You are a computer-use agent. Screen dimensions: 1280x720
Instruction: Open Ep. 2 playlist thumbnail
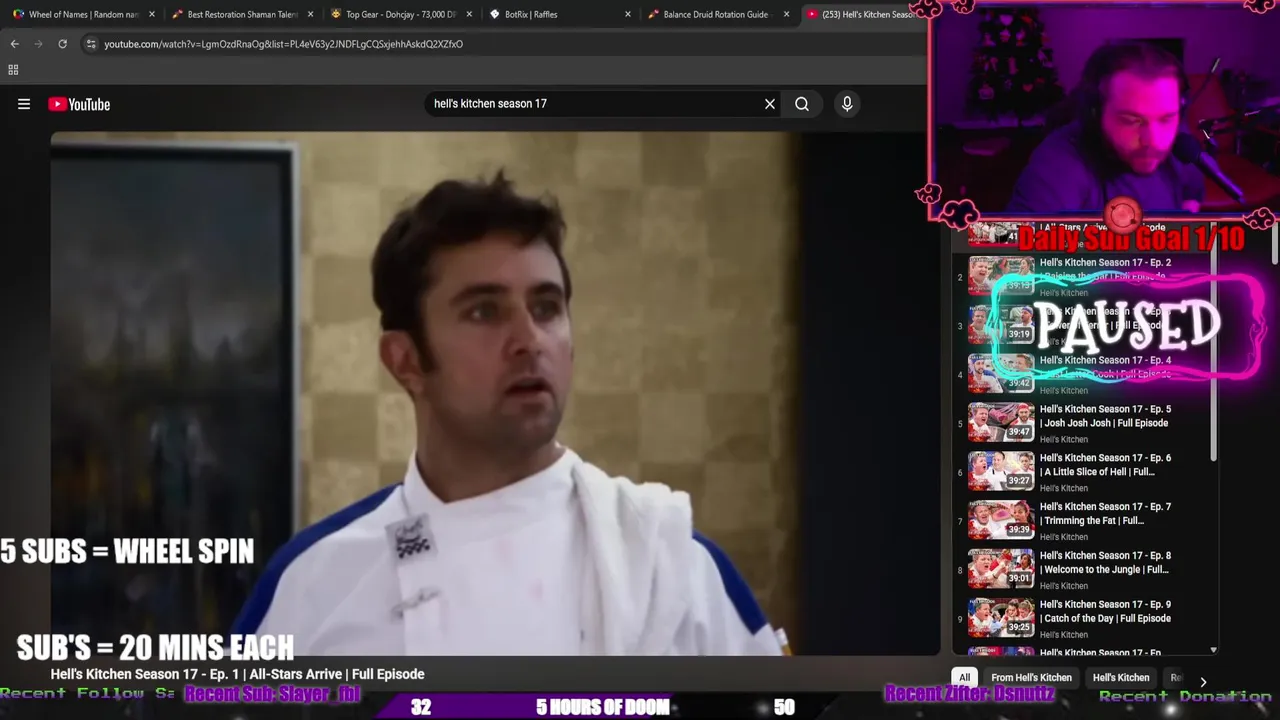1001,275
